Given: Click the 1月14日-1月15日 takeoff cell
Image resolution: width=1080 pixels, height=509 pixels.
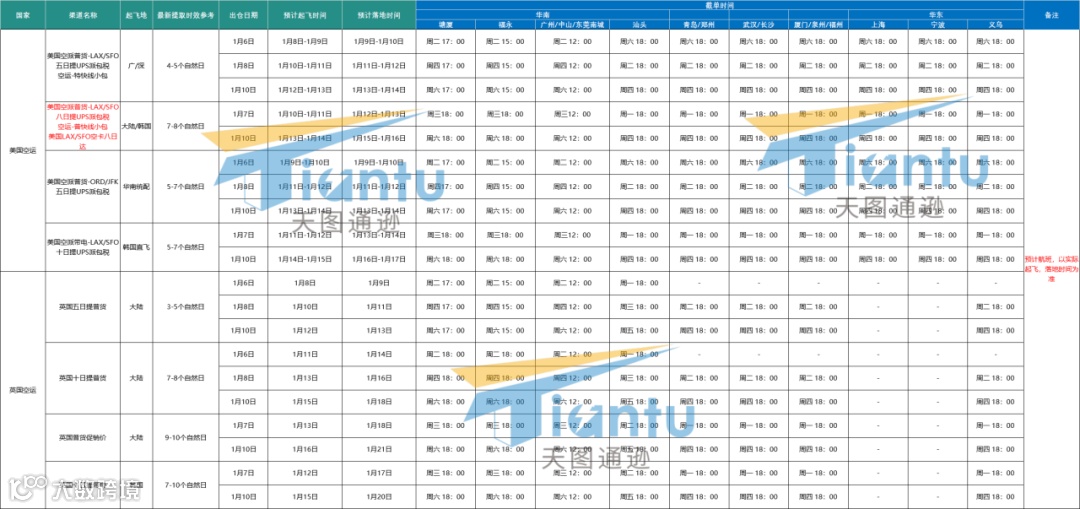Looking at the screenshot, I should tap(304, 259).
